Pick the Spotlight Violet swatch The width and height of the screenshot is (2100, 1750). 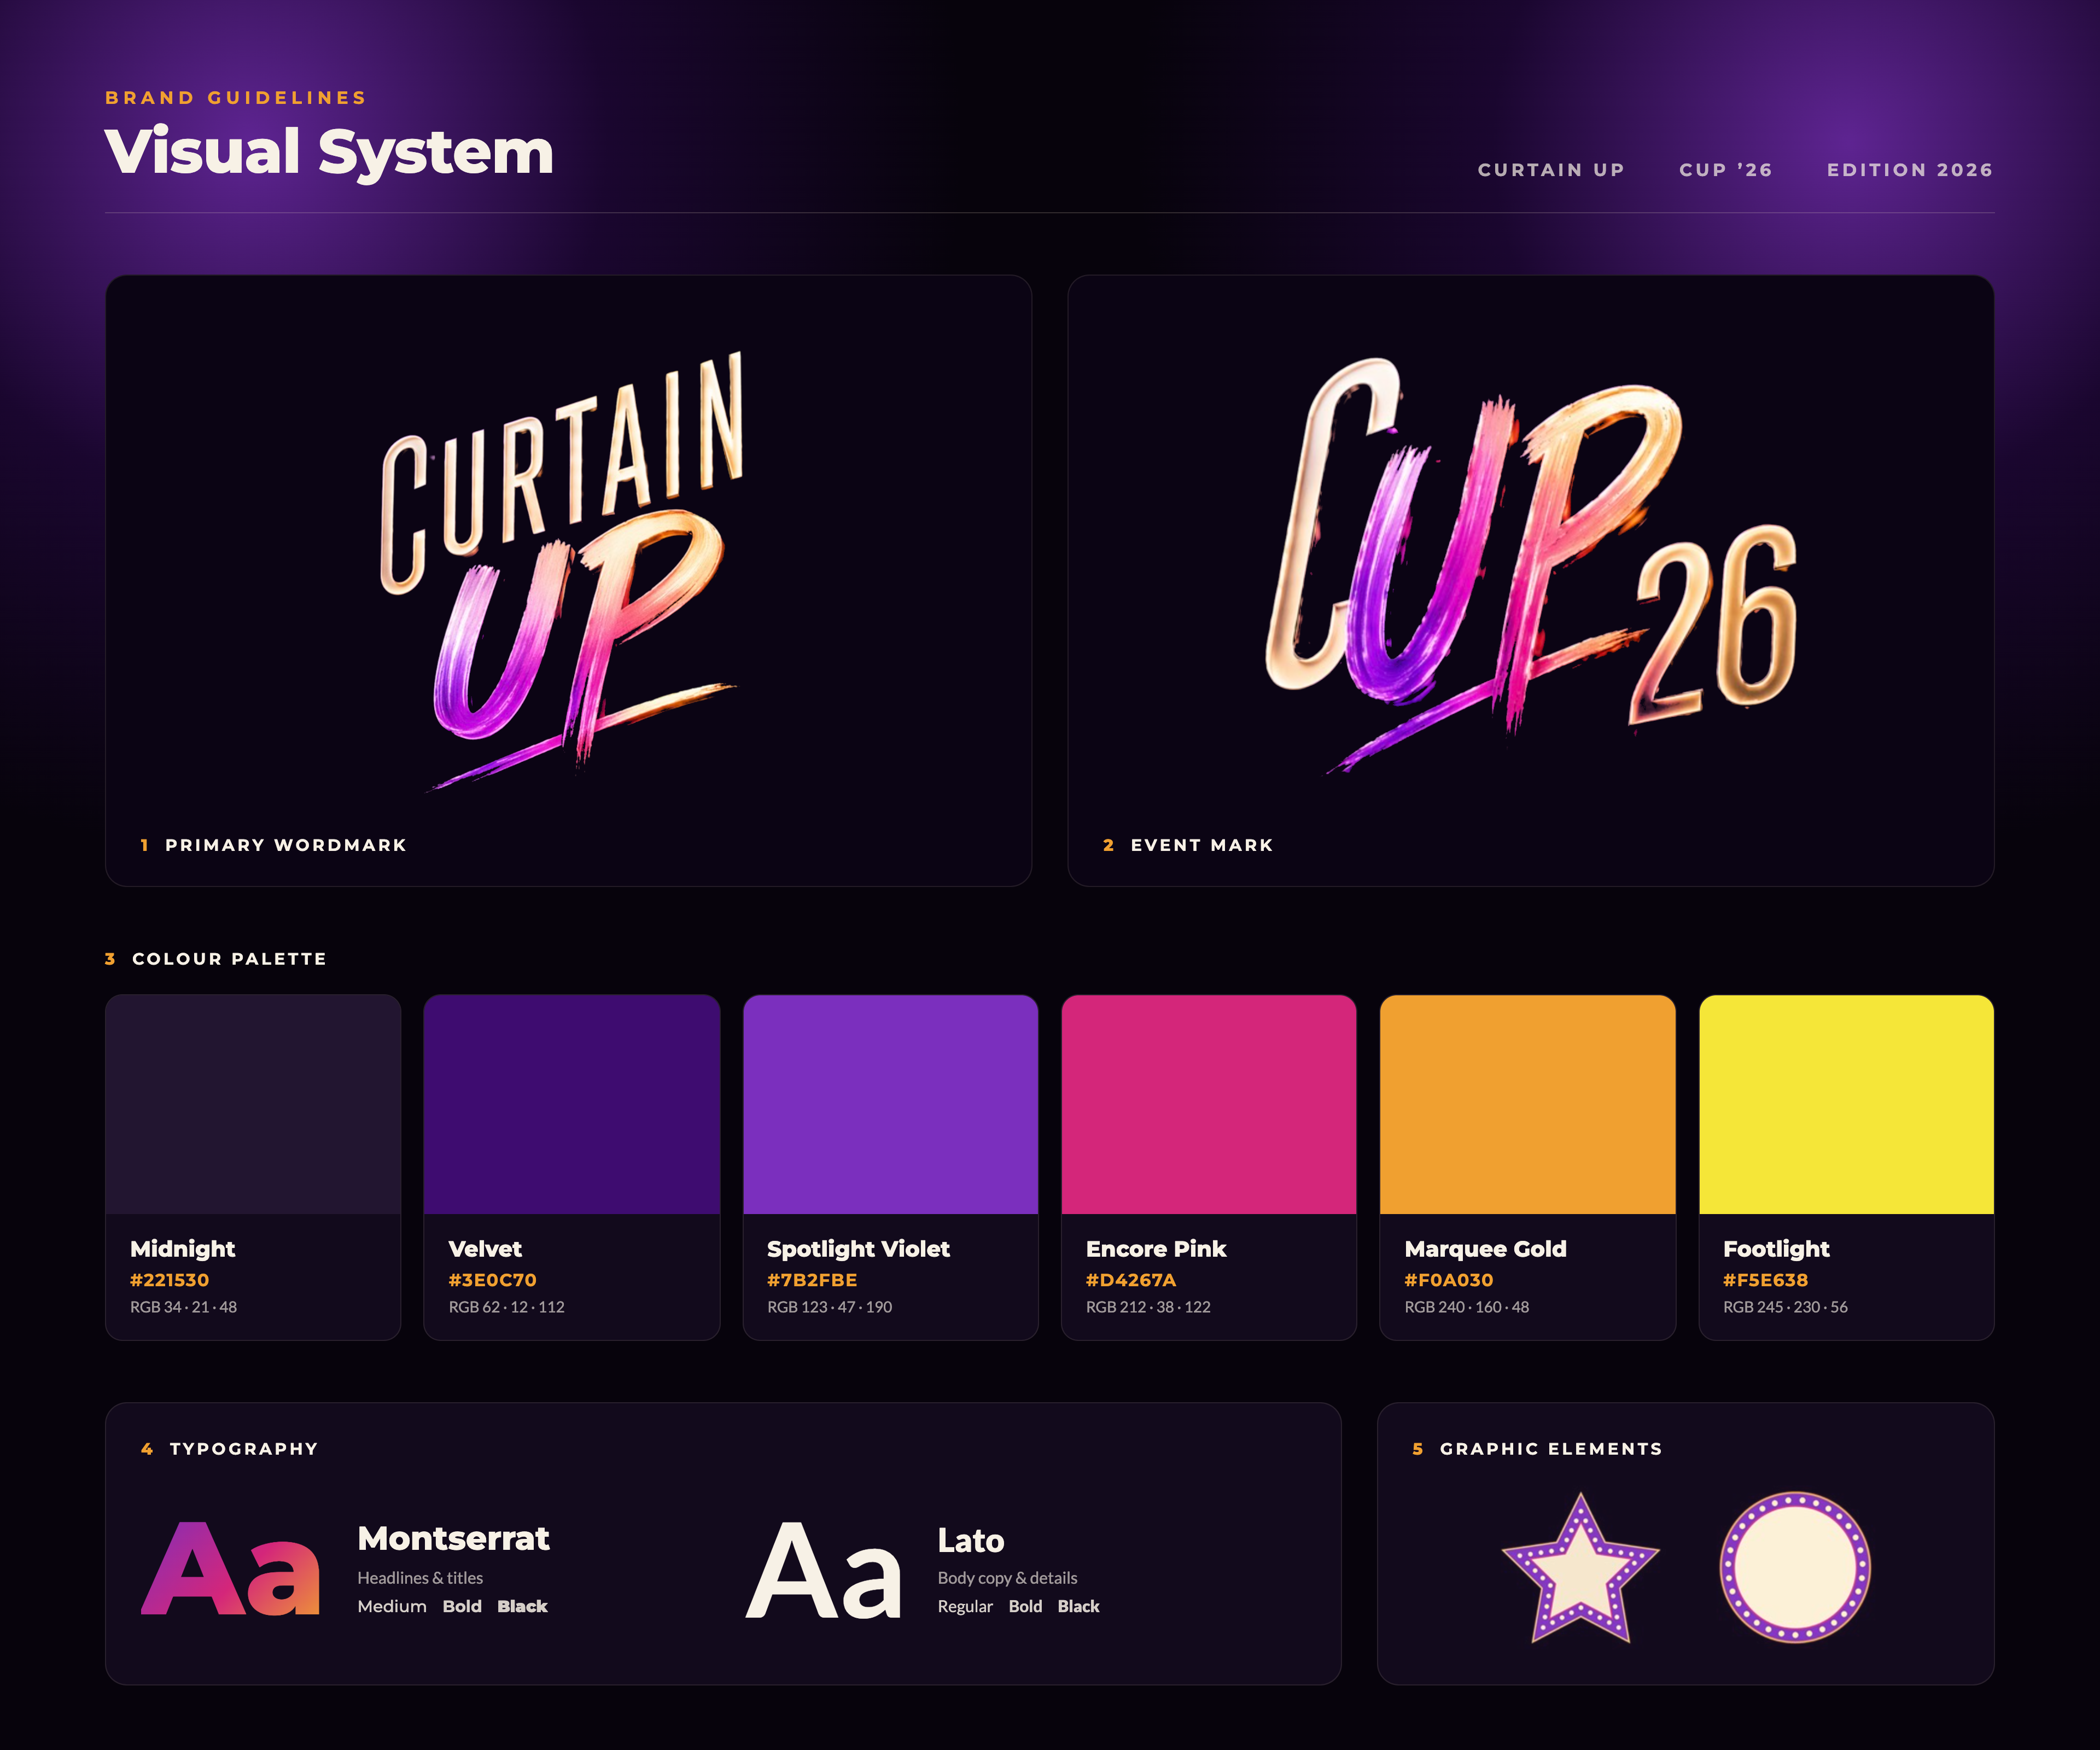tap(890, 1104)
